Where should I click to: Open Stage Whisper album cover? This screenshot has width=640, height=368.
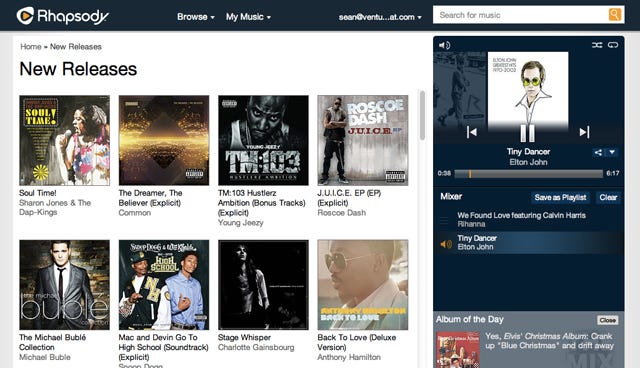263,285
